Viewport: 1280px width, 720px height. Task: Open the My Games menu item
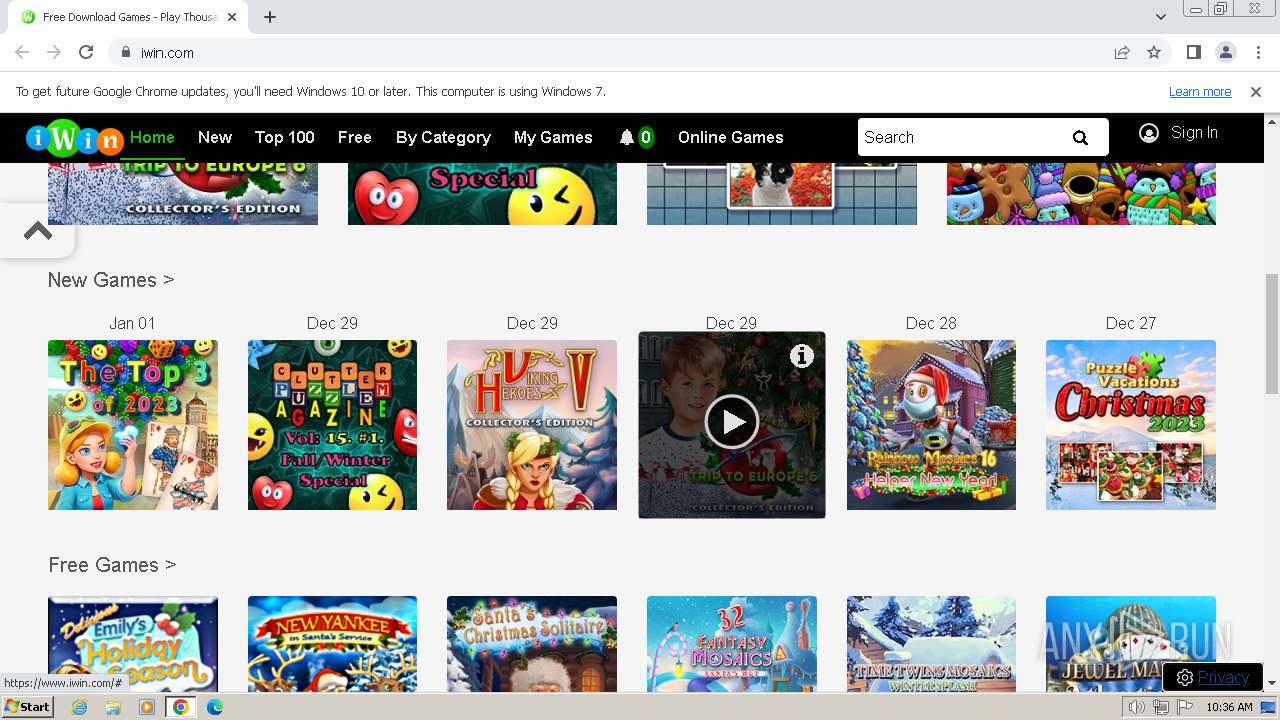tap(553, 137)
